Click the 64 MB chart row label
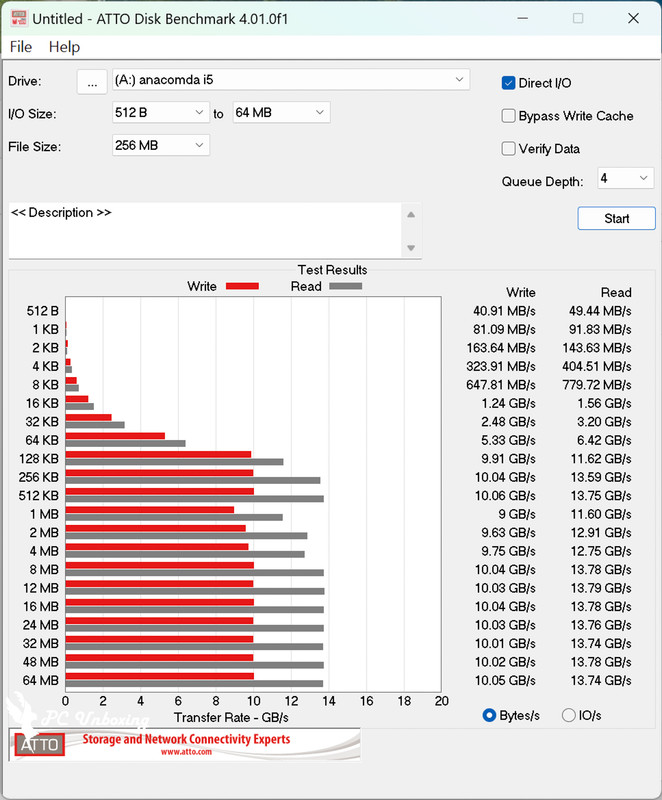This screenshot has width=662, height=800. coord(41,680)
